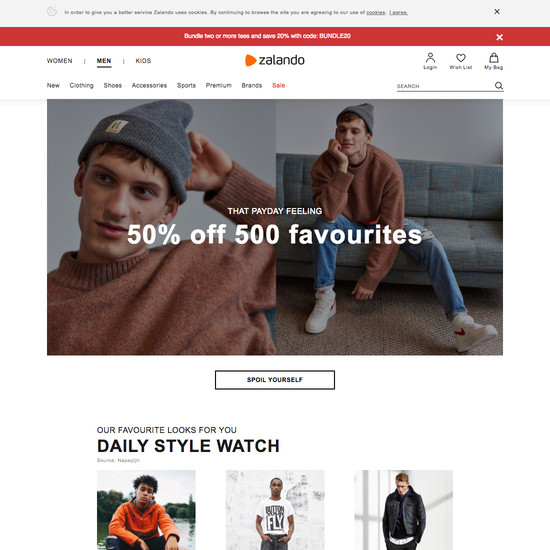The image size is (550, 550).
Task: Switch to the Kids section
Action: (x=143, y=61)
